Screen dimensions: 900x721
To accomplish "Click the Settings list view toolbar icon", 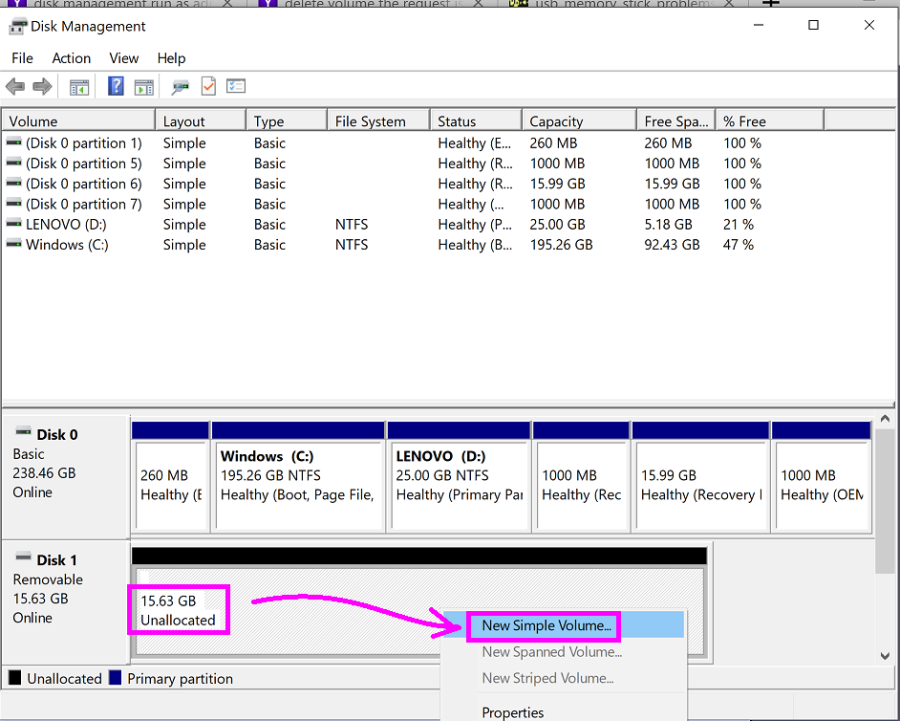I will click(236, 86).
